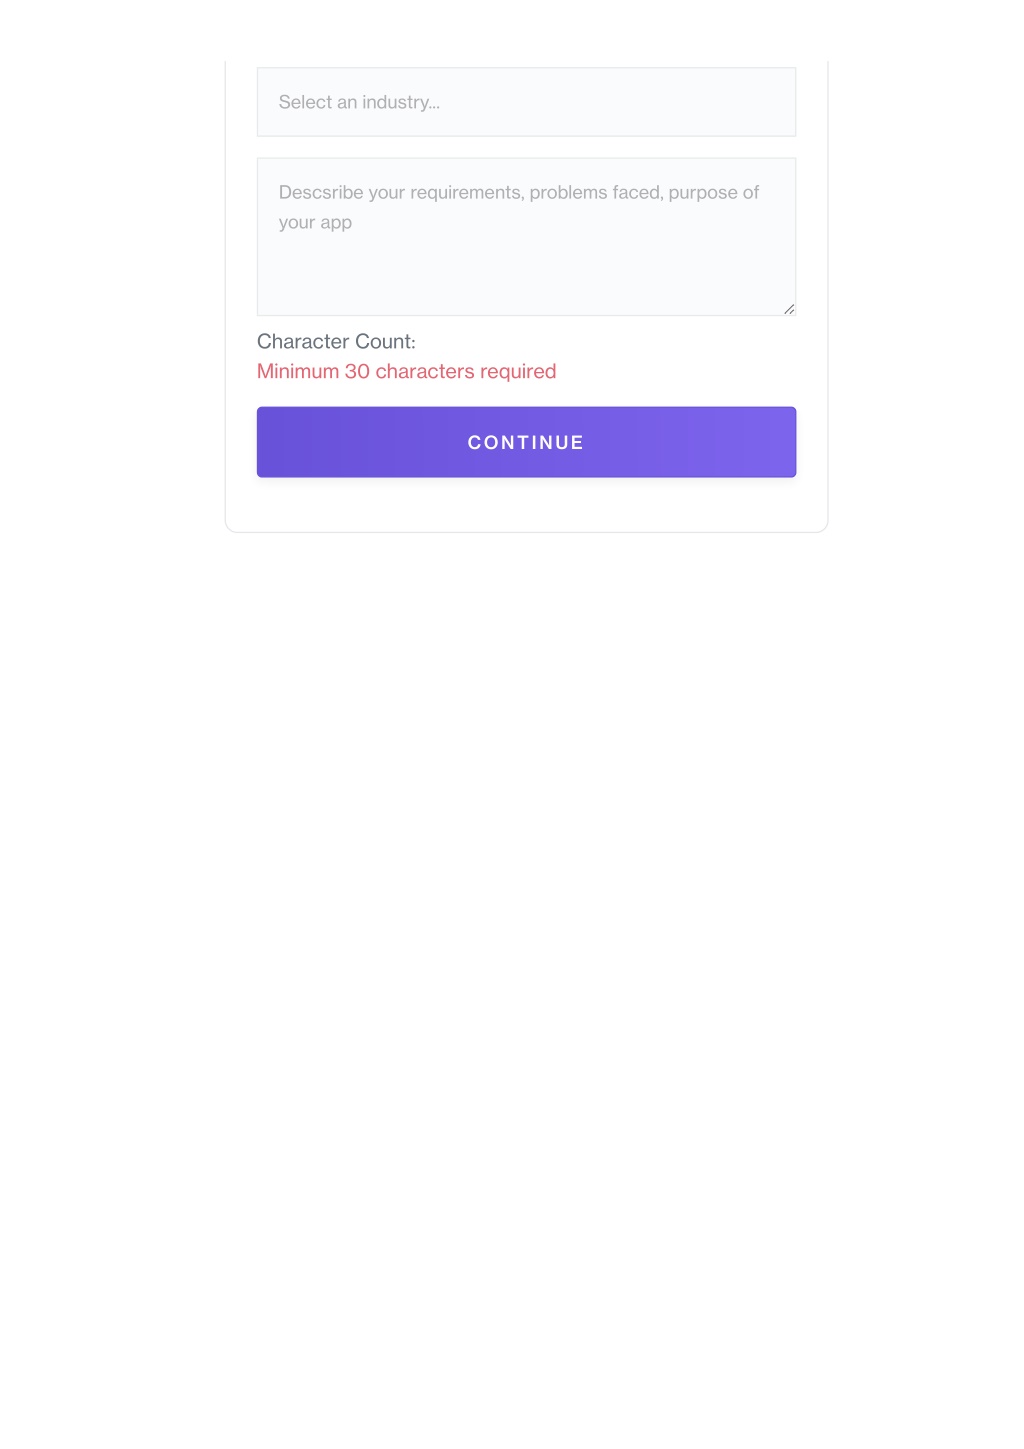Click the blank card area below Continue

tap(526, 504)
